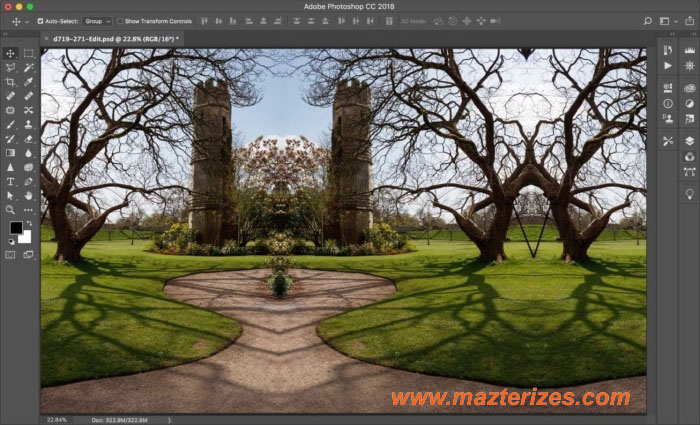The height and width of the screenshot is (425, 700).
Task: Select the Horizontal Type tool
Action: point(10,182)
